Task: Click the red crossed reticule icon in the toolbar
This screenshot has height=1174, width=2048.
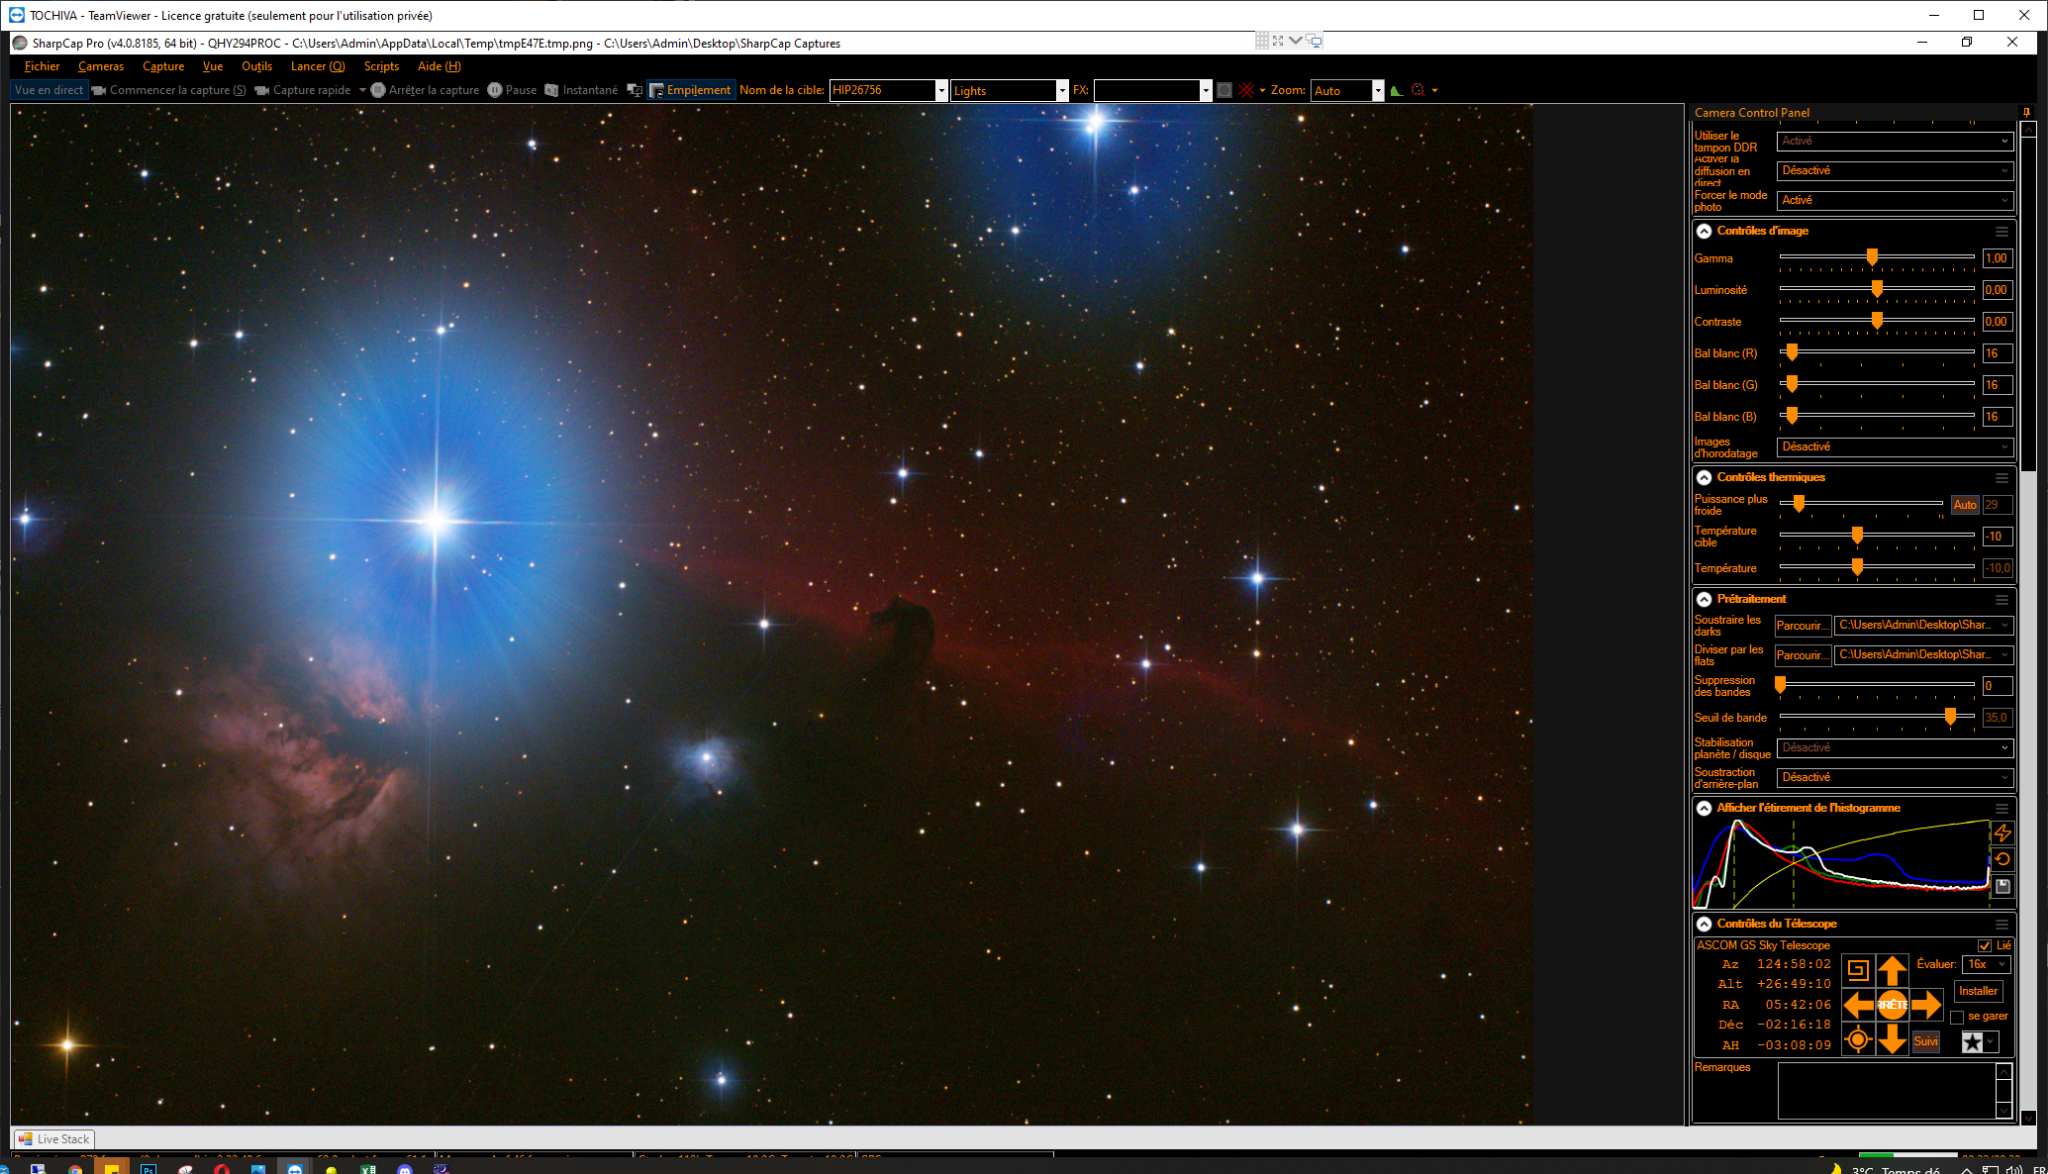Action: pos(1246,90)
